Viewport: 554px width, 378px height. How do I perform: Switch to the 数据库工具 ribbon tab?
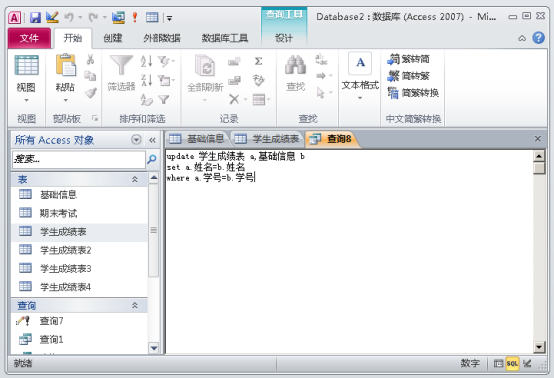coord(225,38)
